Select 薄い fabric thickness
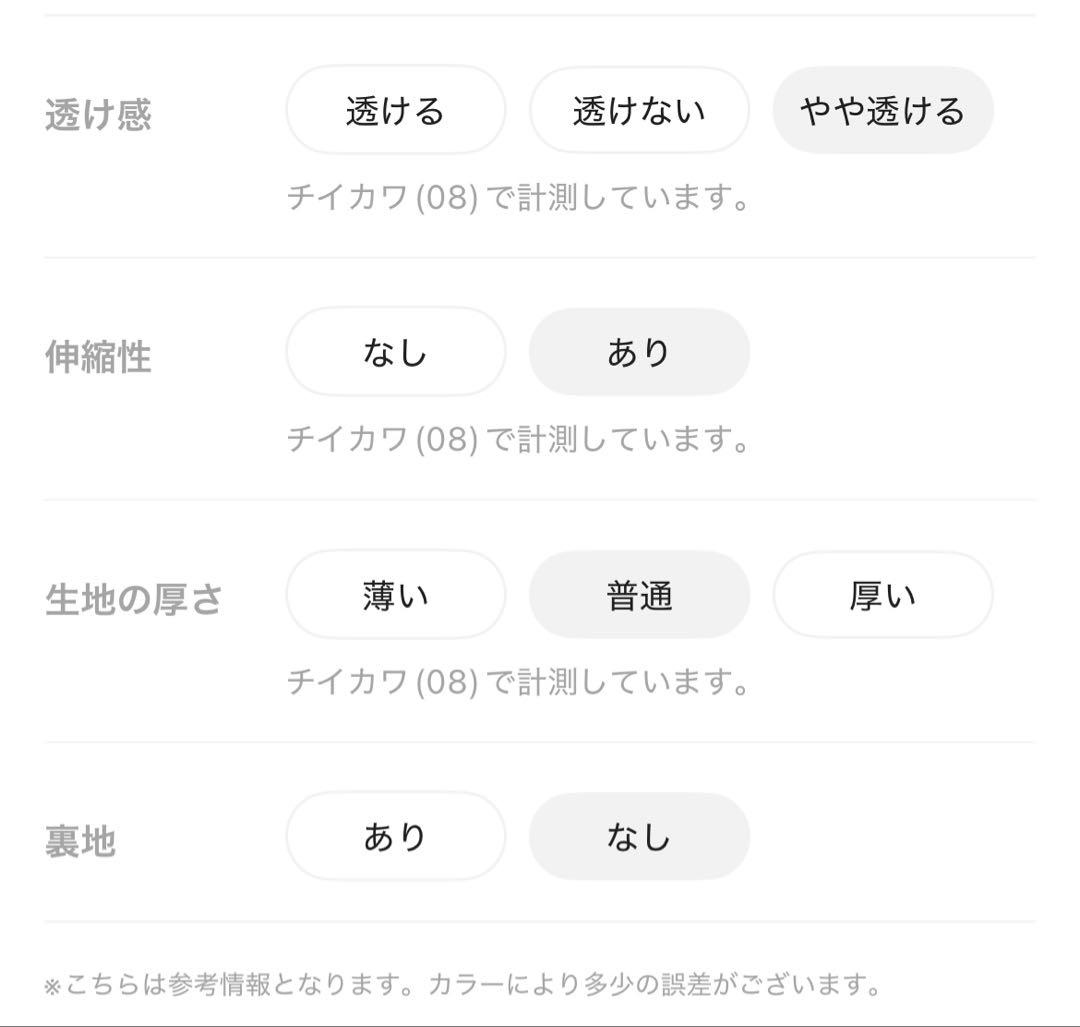The width and height of the screenshot is (1080, 1027). pos(396,594)
